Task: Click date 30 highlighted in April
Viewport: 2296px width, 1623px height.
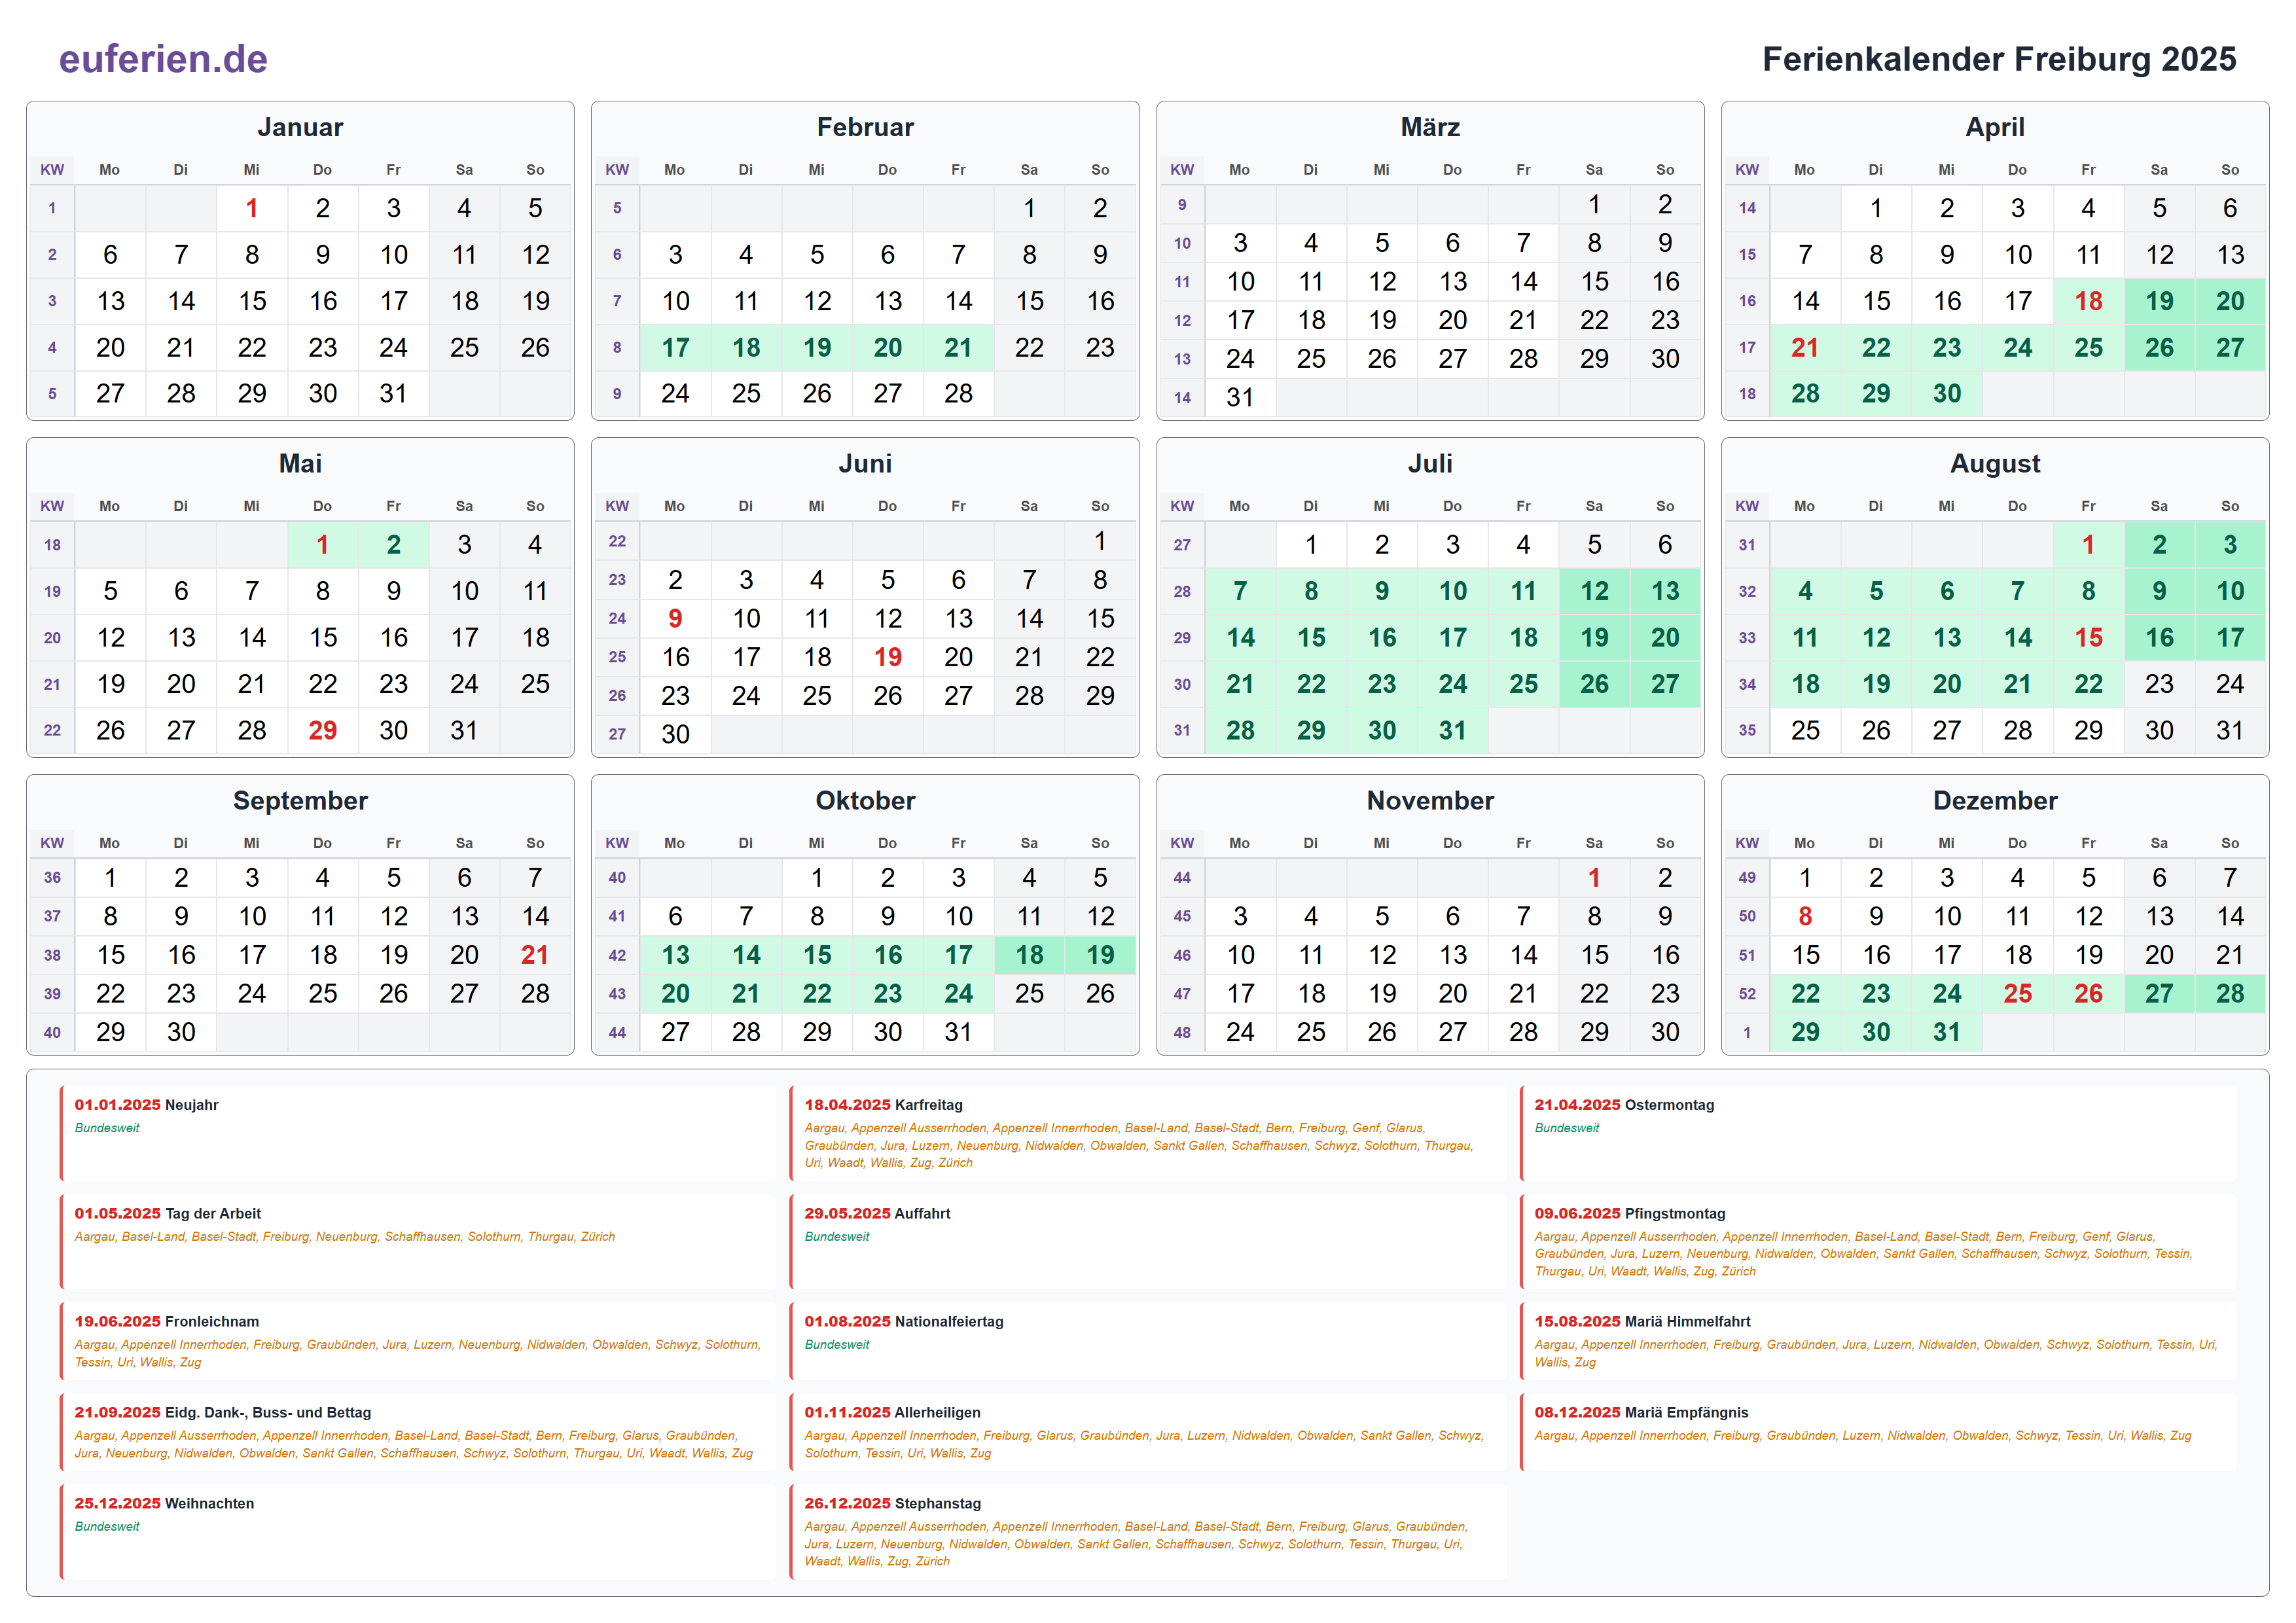Action: [1947, 393]
